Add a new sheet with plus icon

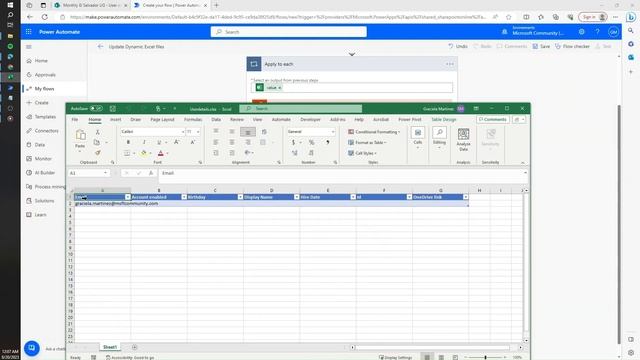(134, 347)
